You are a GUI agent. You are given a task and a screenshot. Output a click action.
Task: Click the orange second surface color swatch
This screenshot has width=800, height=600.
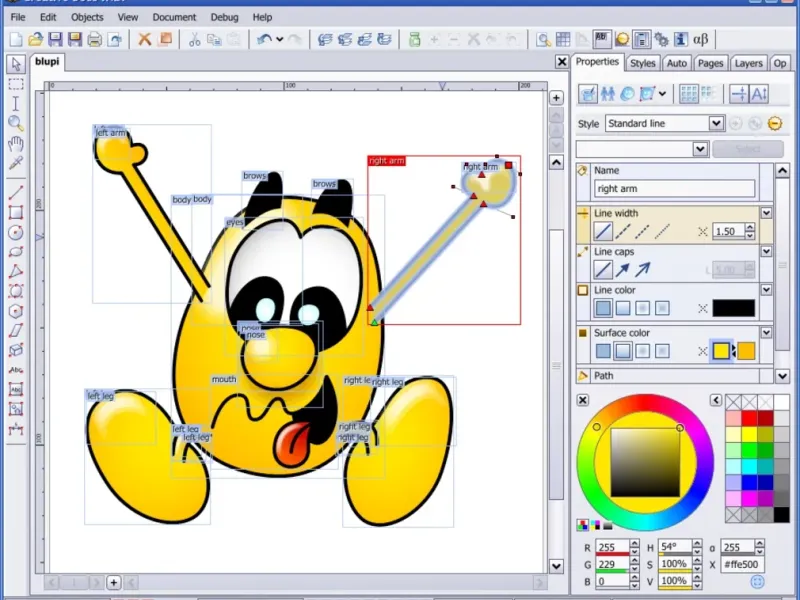pyautogui.click(x=746, y=351)
